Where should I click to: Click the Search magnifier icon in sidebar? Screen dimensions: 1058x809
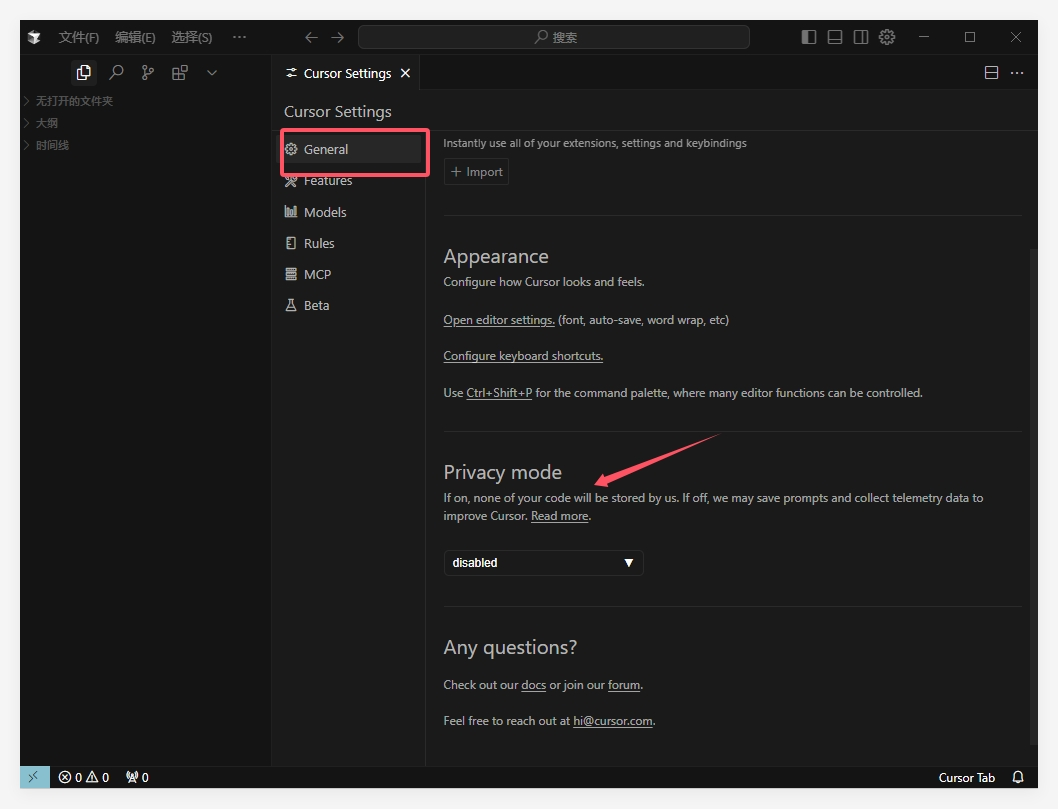click(116, 73)
